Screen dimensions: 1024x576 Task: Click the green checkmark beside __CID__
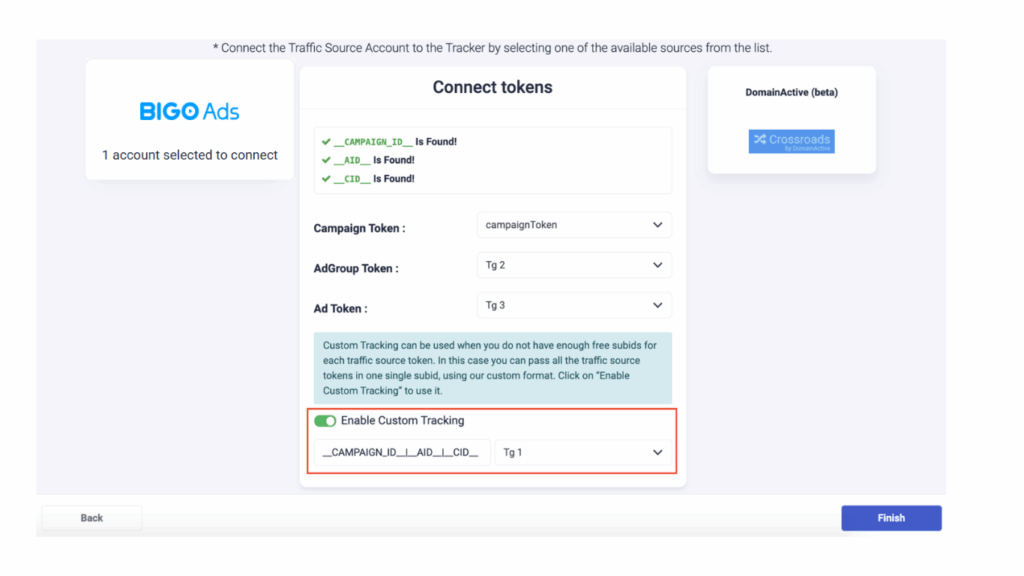[326, 179]
